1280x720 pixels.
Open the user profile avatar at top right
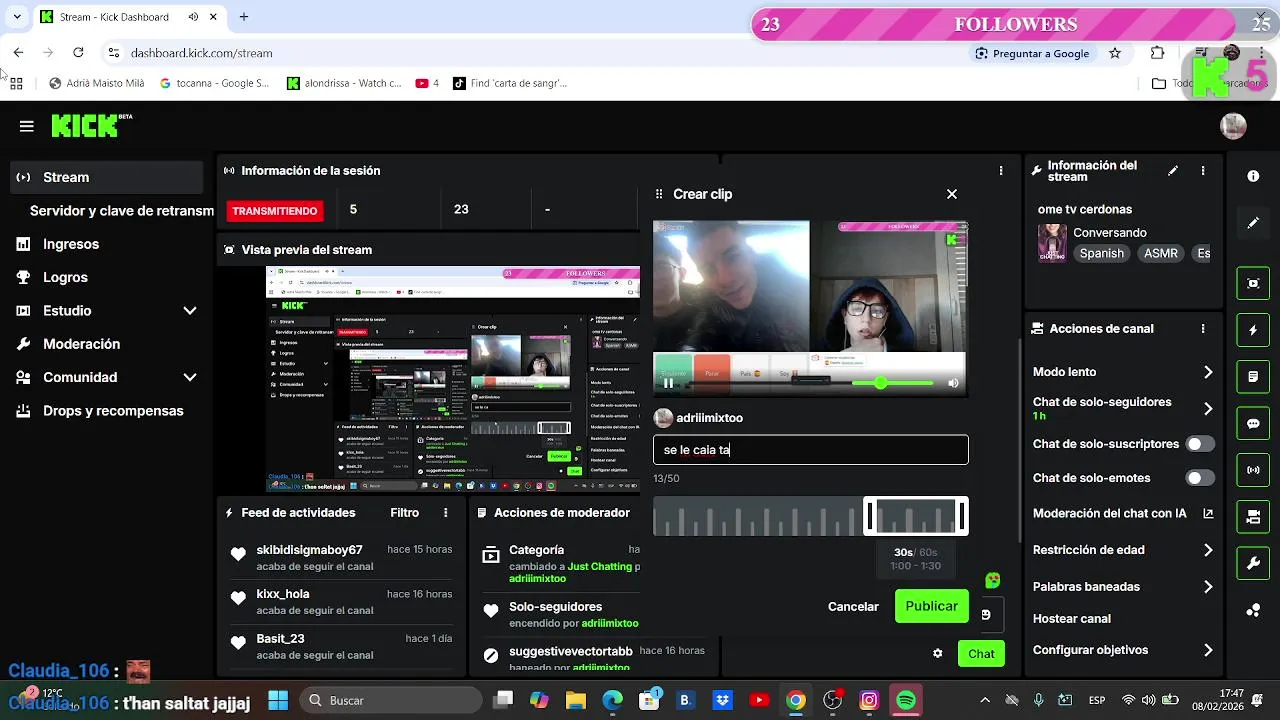1233,126
